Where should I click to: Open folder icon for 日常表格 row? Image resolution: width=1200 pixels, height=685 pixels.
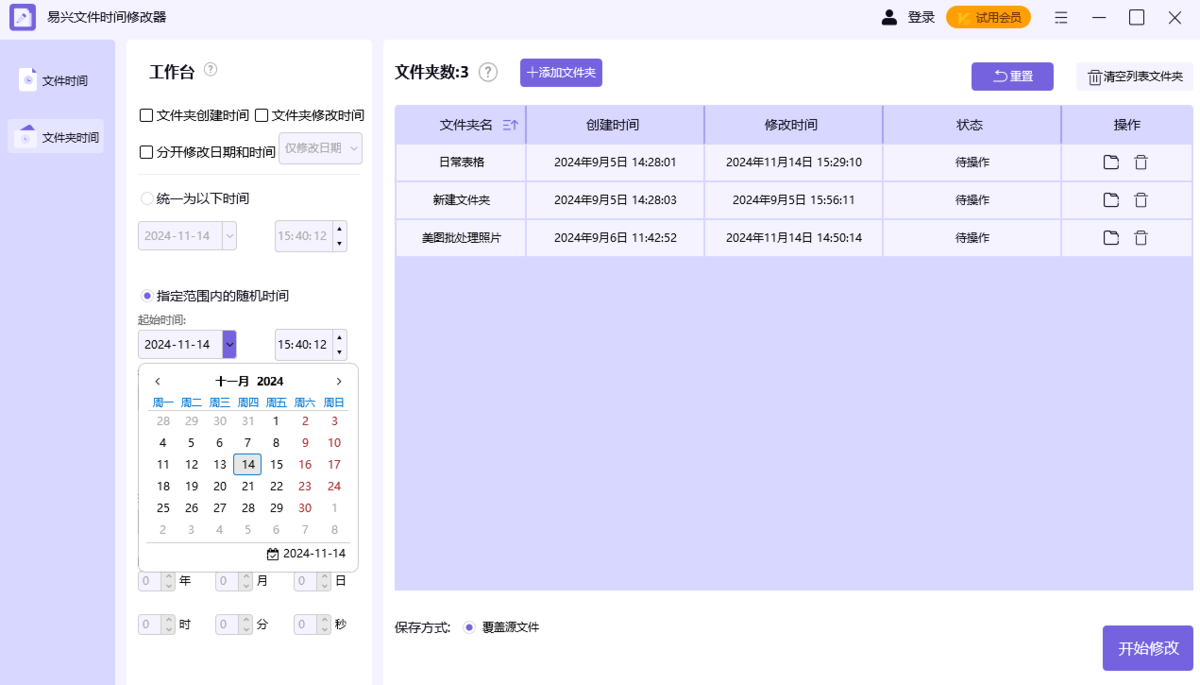pos(1111,162)
